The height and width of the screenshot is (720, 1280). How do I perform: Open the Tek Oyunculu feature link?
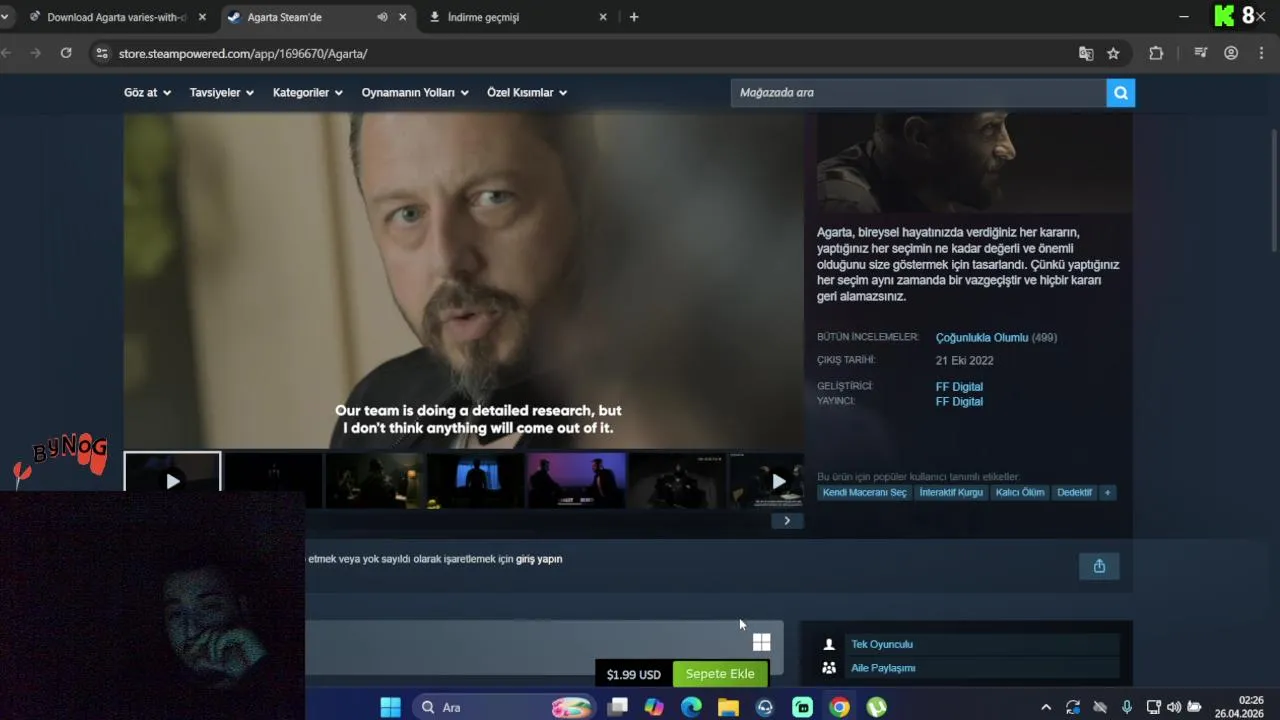[x=882, y=645]
